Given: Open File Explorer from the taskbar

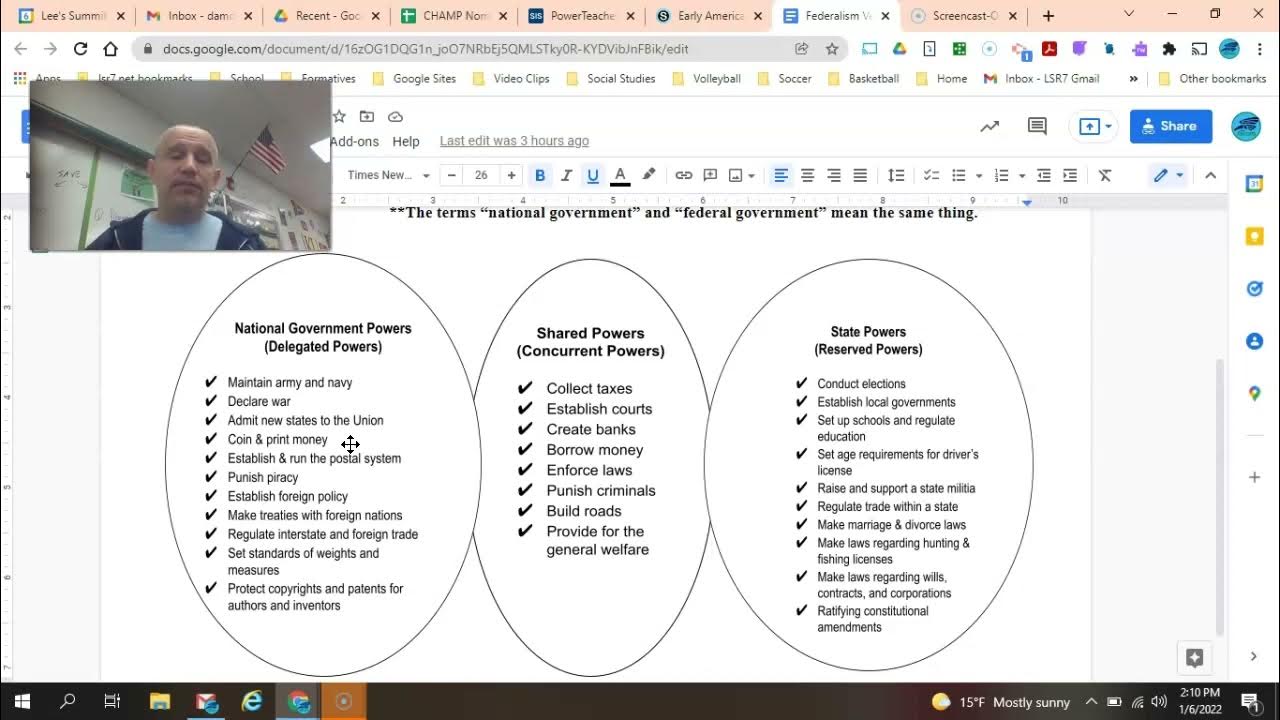Looking at the screenshot, I should [x=160, y=701].
